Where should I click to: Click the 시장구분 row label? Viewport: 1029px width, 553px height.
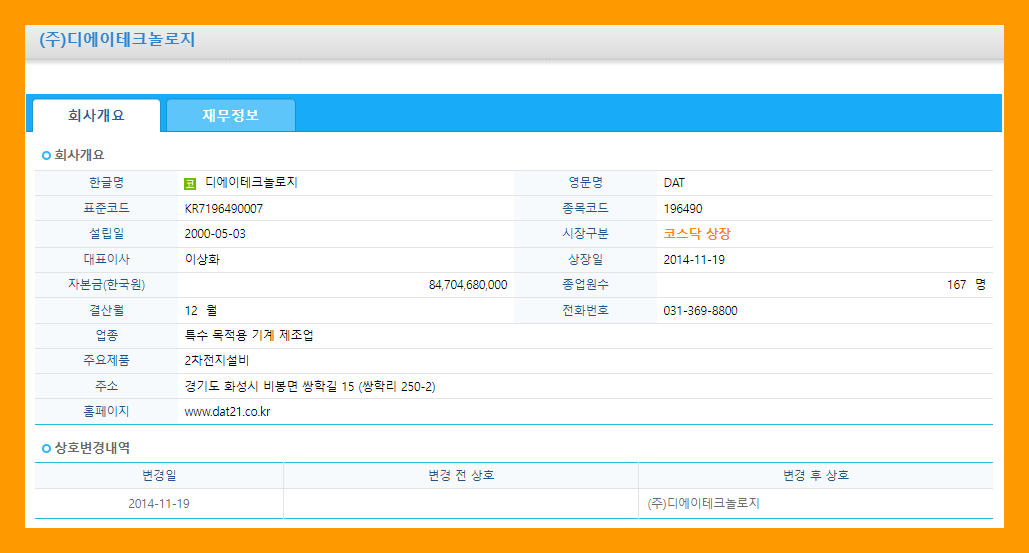point(585,234)
